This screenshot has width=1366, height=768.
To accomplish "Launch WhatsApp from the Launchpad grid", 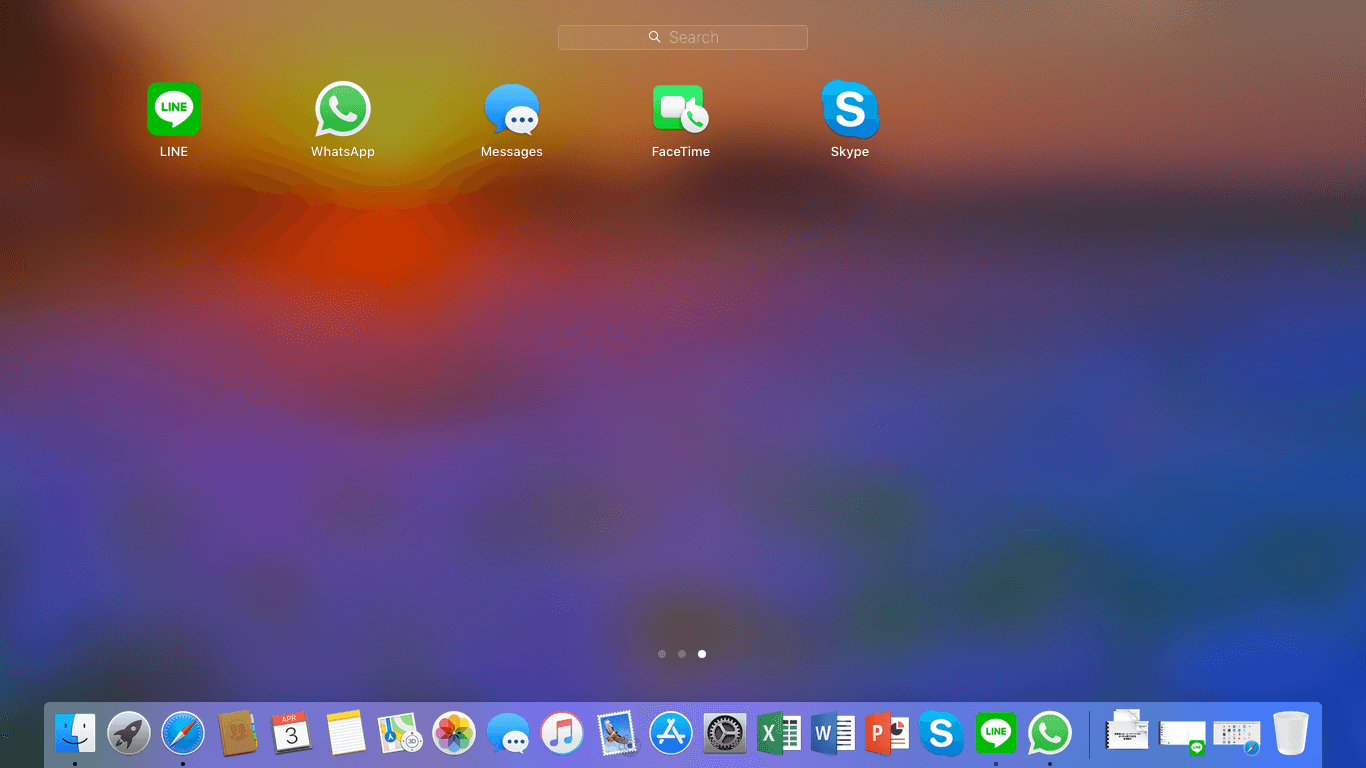I will 343,110.
